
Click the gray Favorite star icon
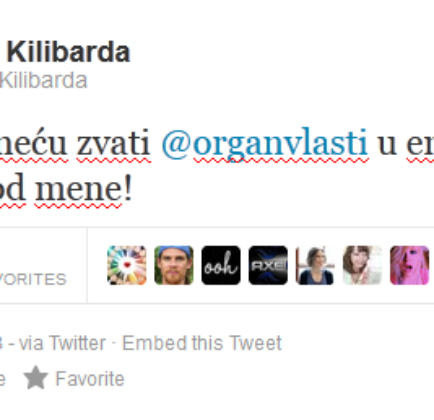coord(36,378)
